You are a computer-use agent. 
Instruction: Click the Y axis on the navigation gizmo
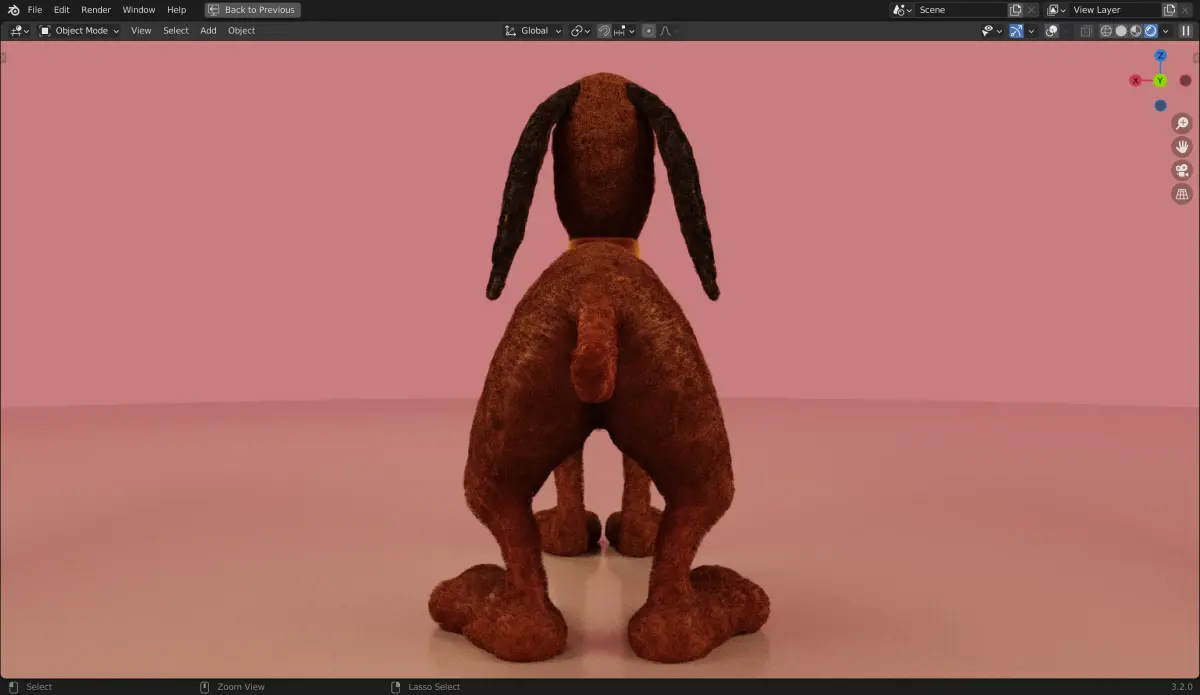click(x=1159, y=80)
